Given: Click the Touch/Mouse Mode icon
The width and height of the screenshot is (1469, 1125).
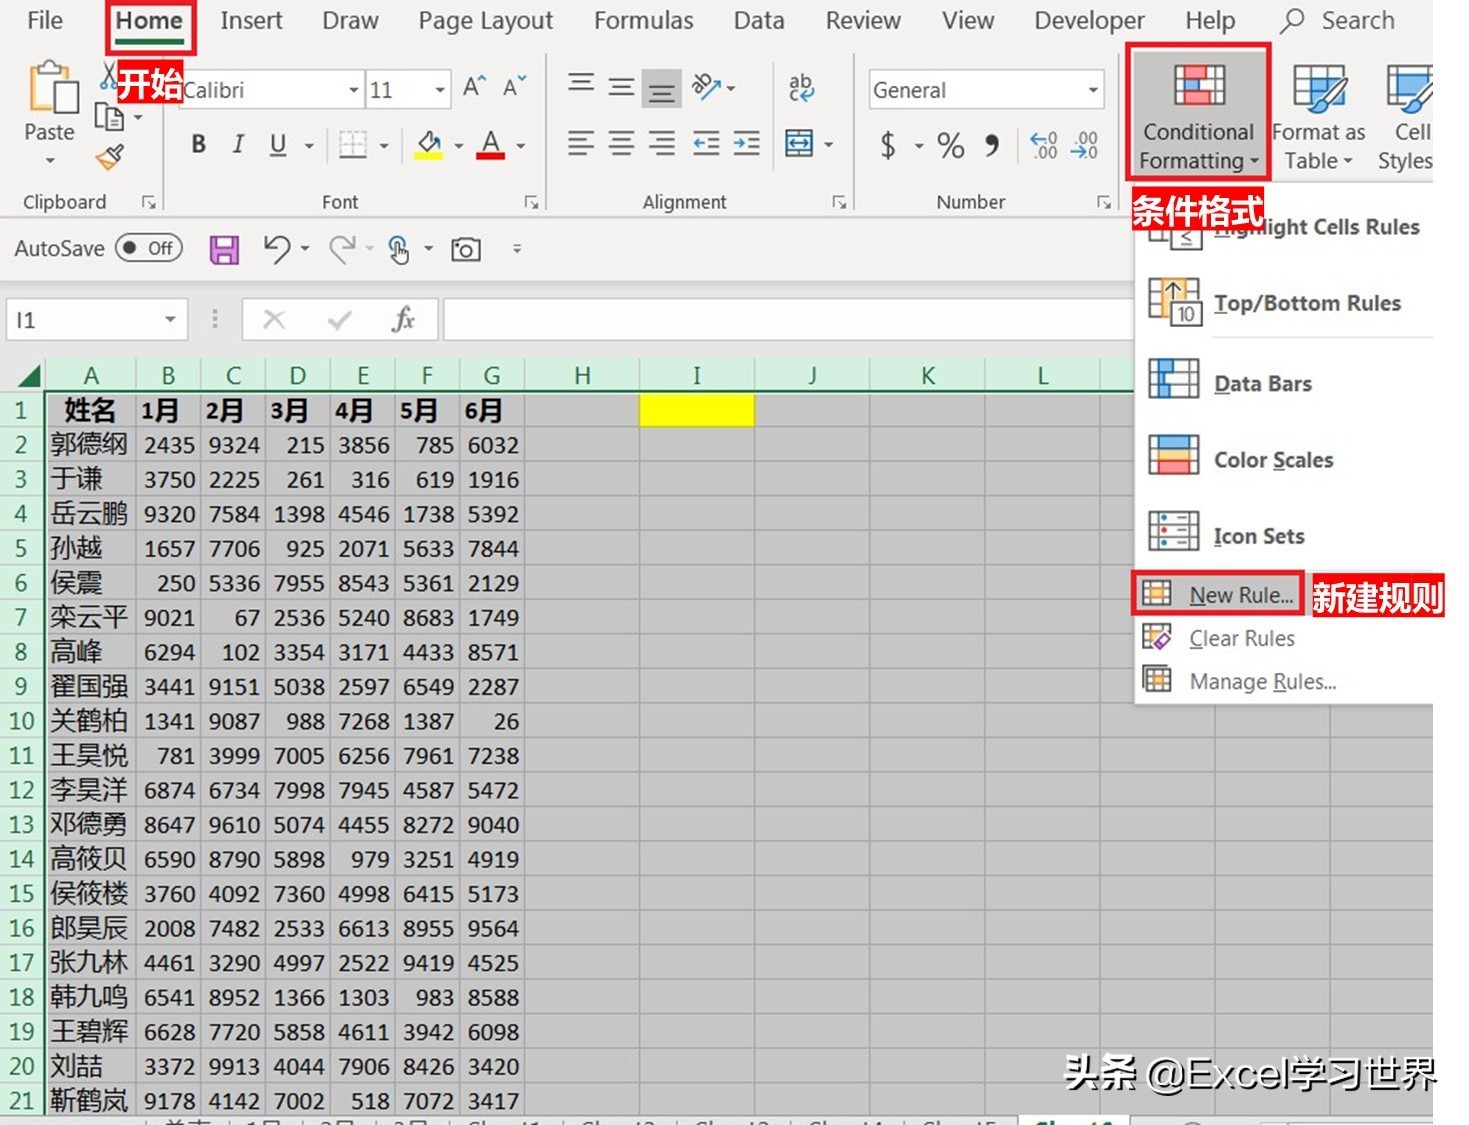Looking at the screenshot, I should coord(399,249).
